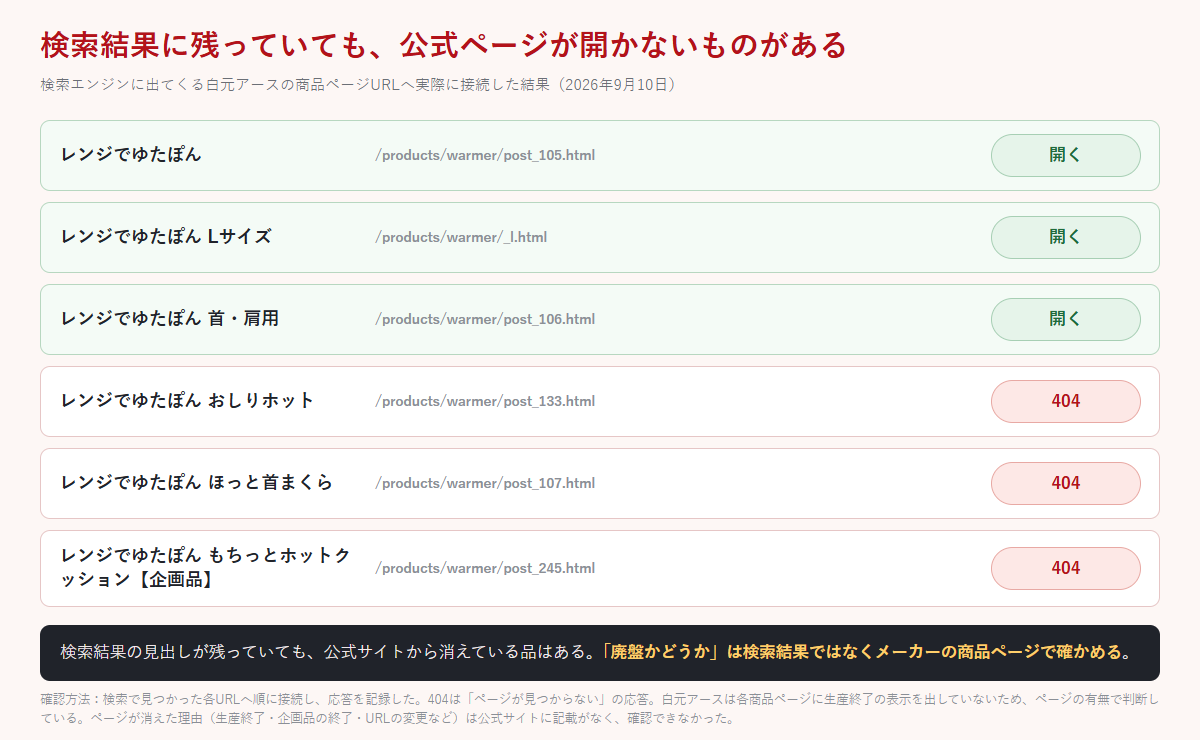Screen dimensions: 1200x740
Task: Click 開く button for 首・肩用 row
Action: (1065, 319)
